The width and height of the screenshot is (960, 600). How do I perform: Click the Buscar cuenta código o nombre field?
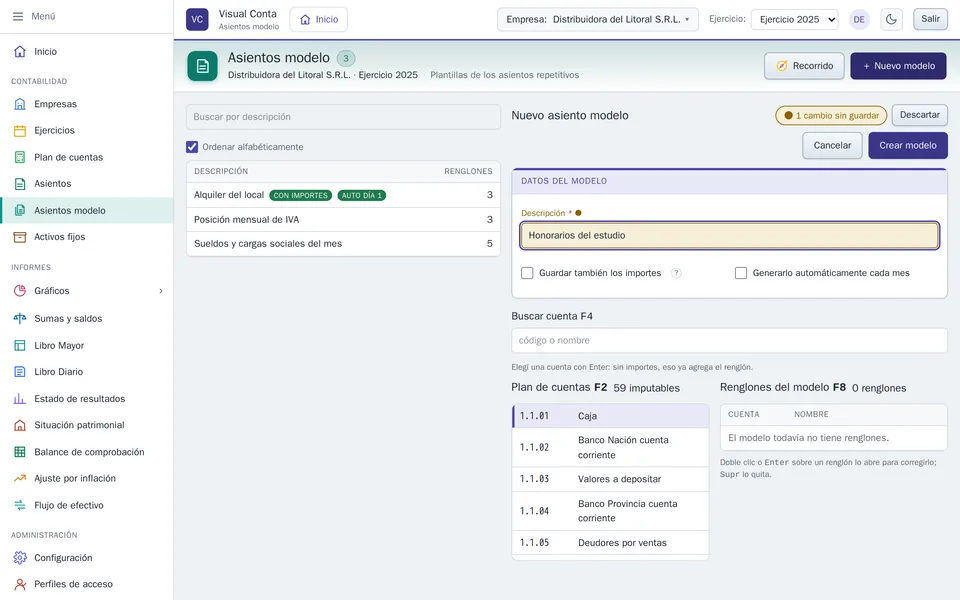pos(729,340)
